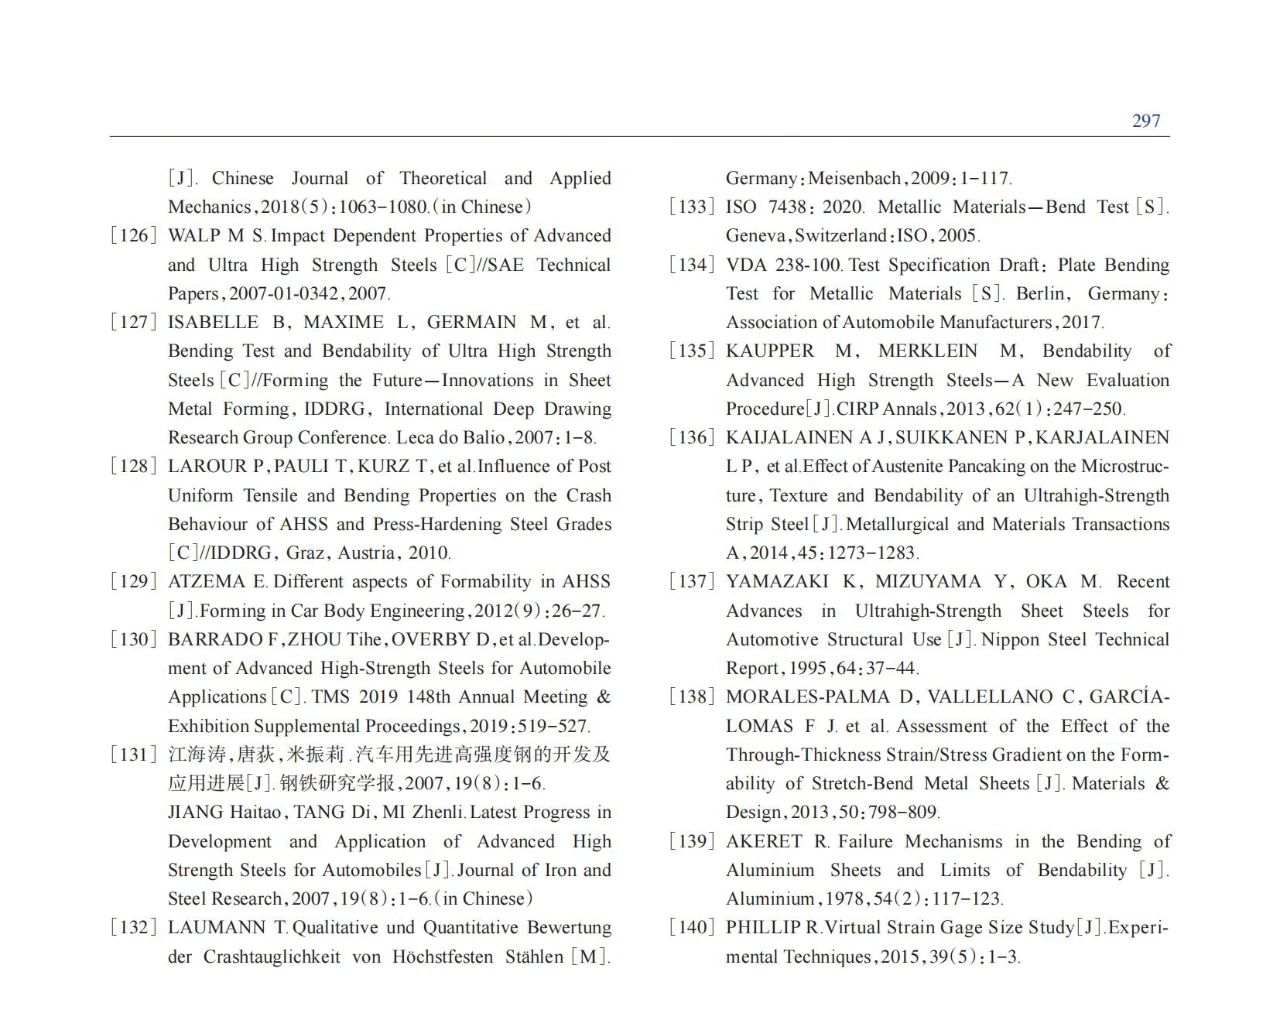The image size is (1280, 1012).
Task: Select reference number [137]
Action: tap(692, 582)
